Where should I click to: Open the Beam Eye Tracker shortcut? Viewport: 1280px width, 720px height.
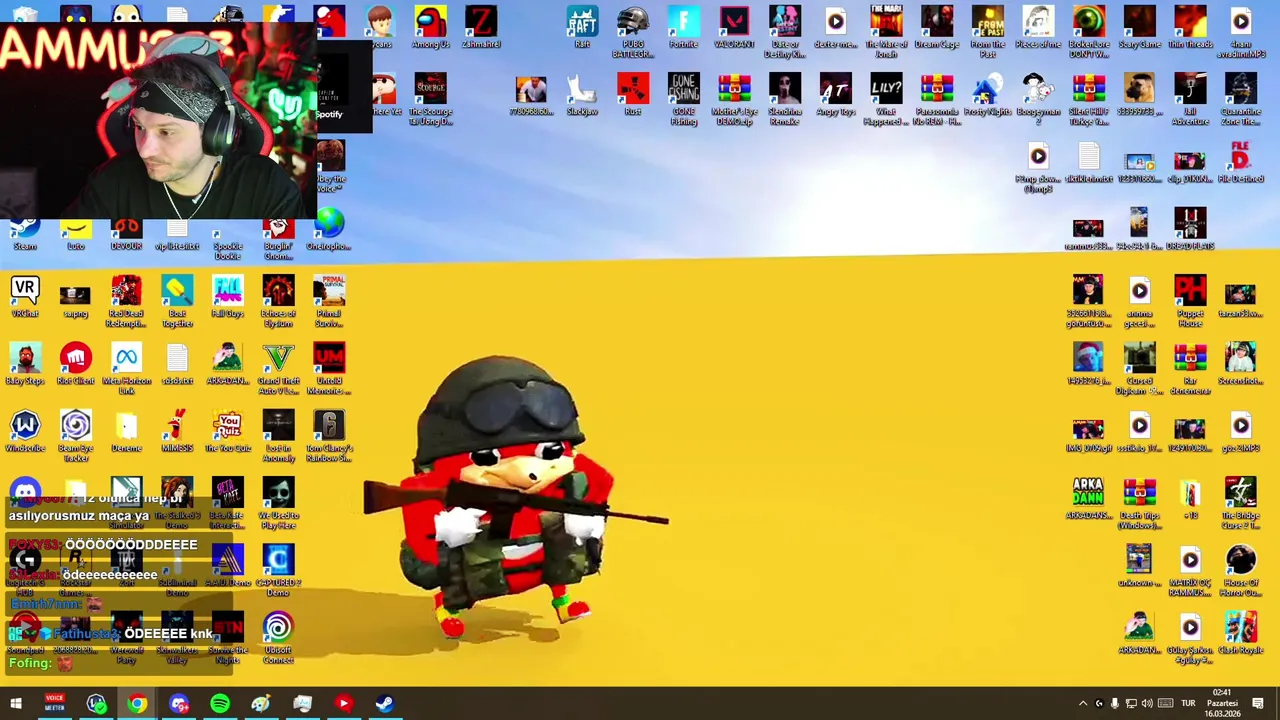[76, 436]
